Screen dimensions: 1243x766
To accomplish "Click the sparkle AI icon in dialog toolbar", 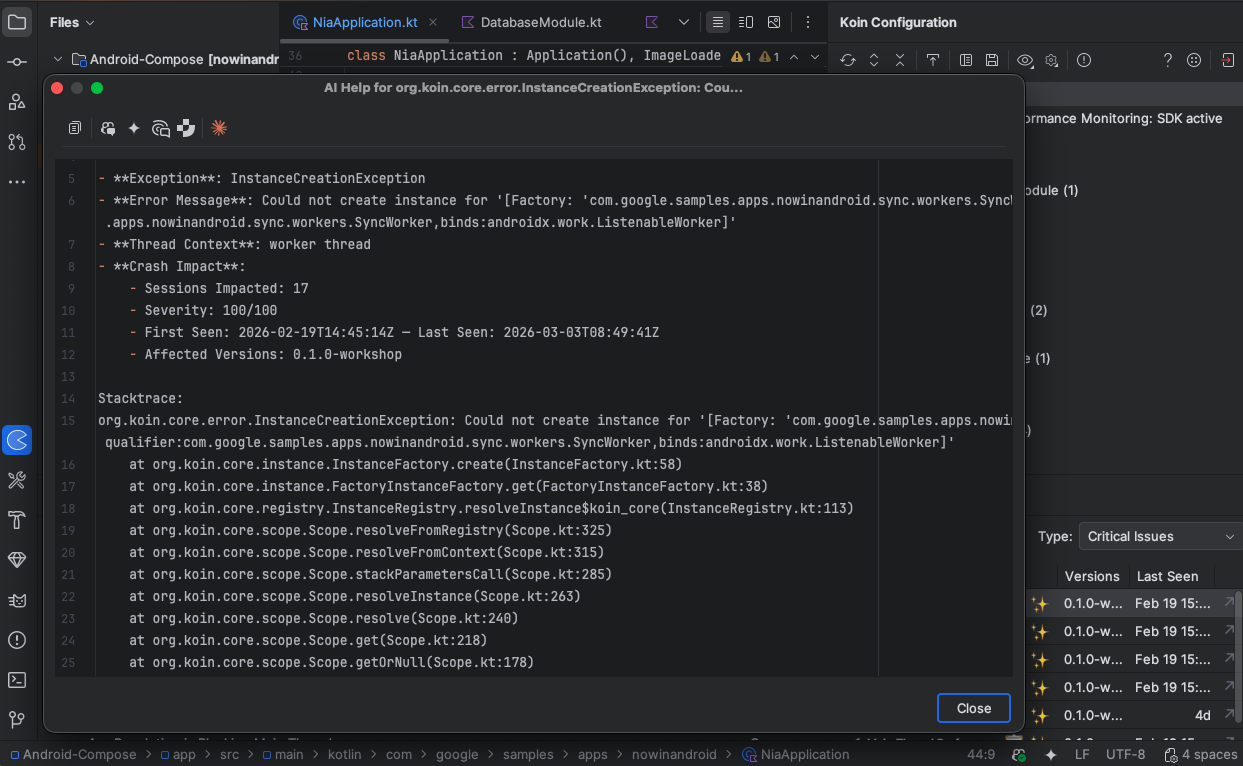I will [x=134, y=128].
